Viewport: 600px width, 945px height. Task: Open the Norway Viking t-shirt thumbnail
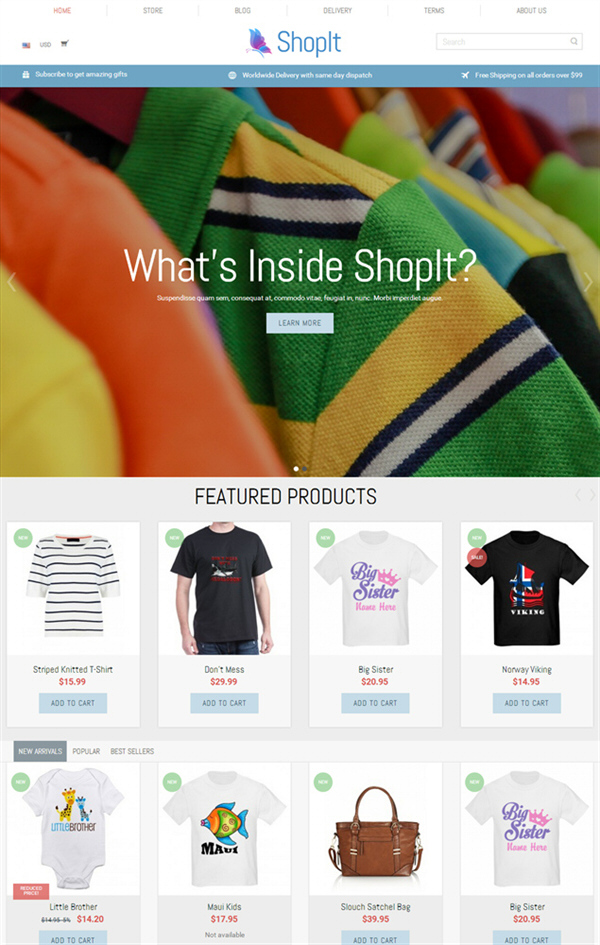pyautogui.click(x=527, y=588)
